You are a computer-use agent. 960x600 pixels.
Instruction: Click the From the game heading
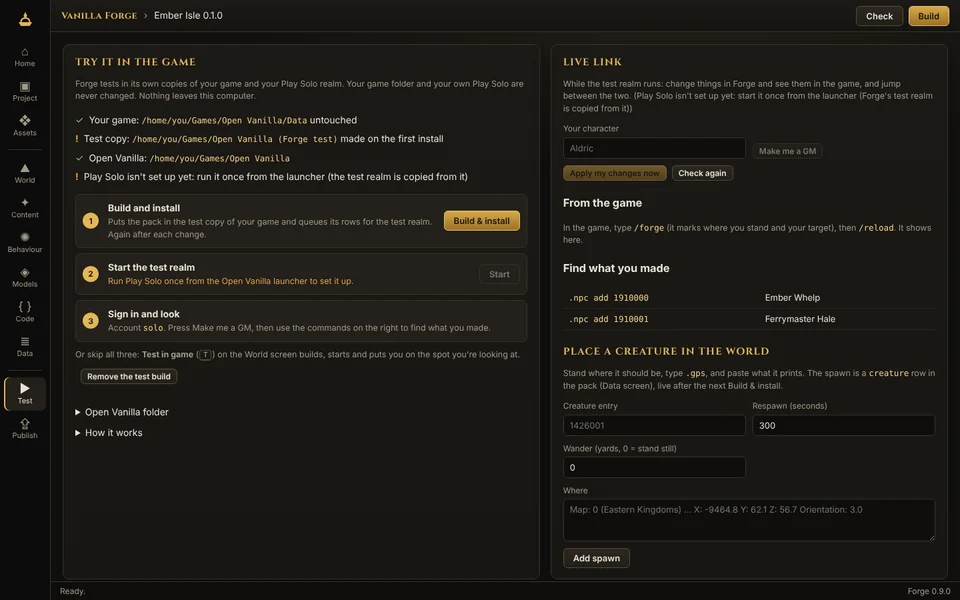(602, 203)
